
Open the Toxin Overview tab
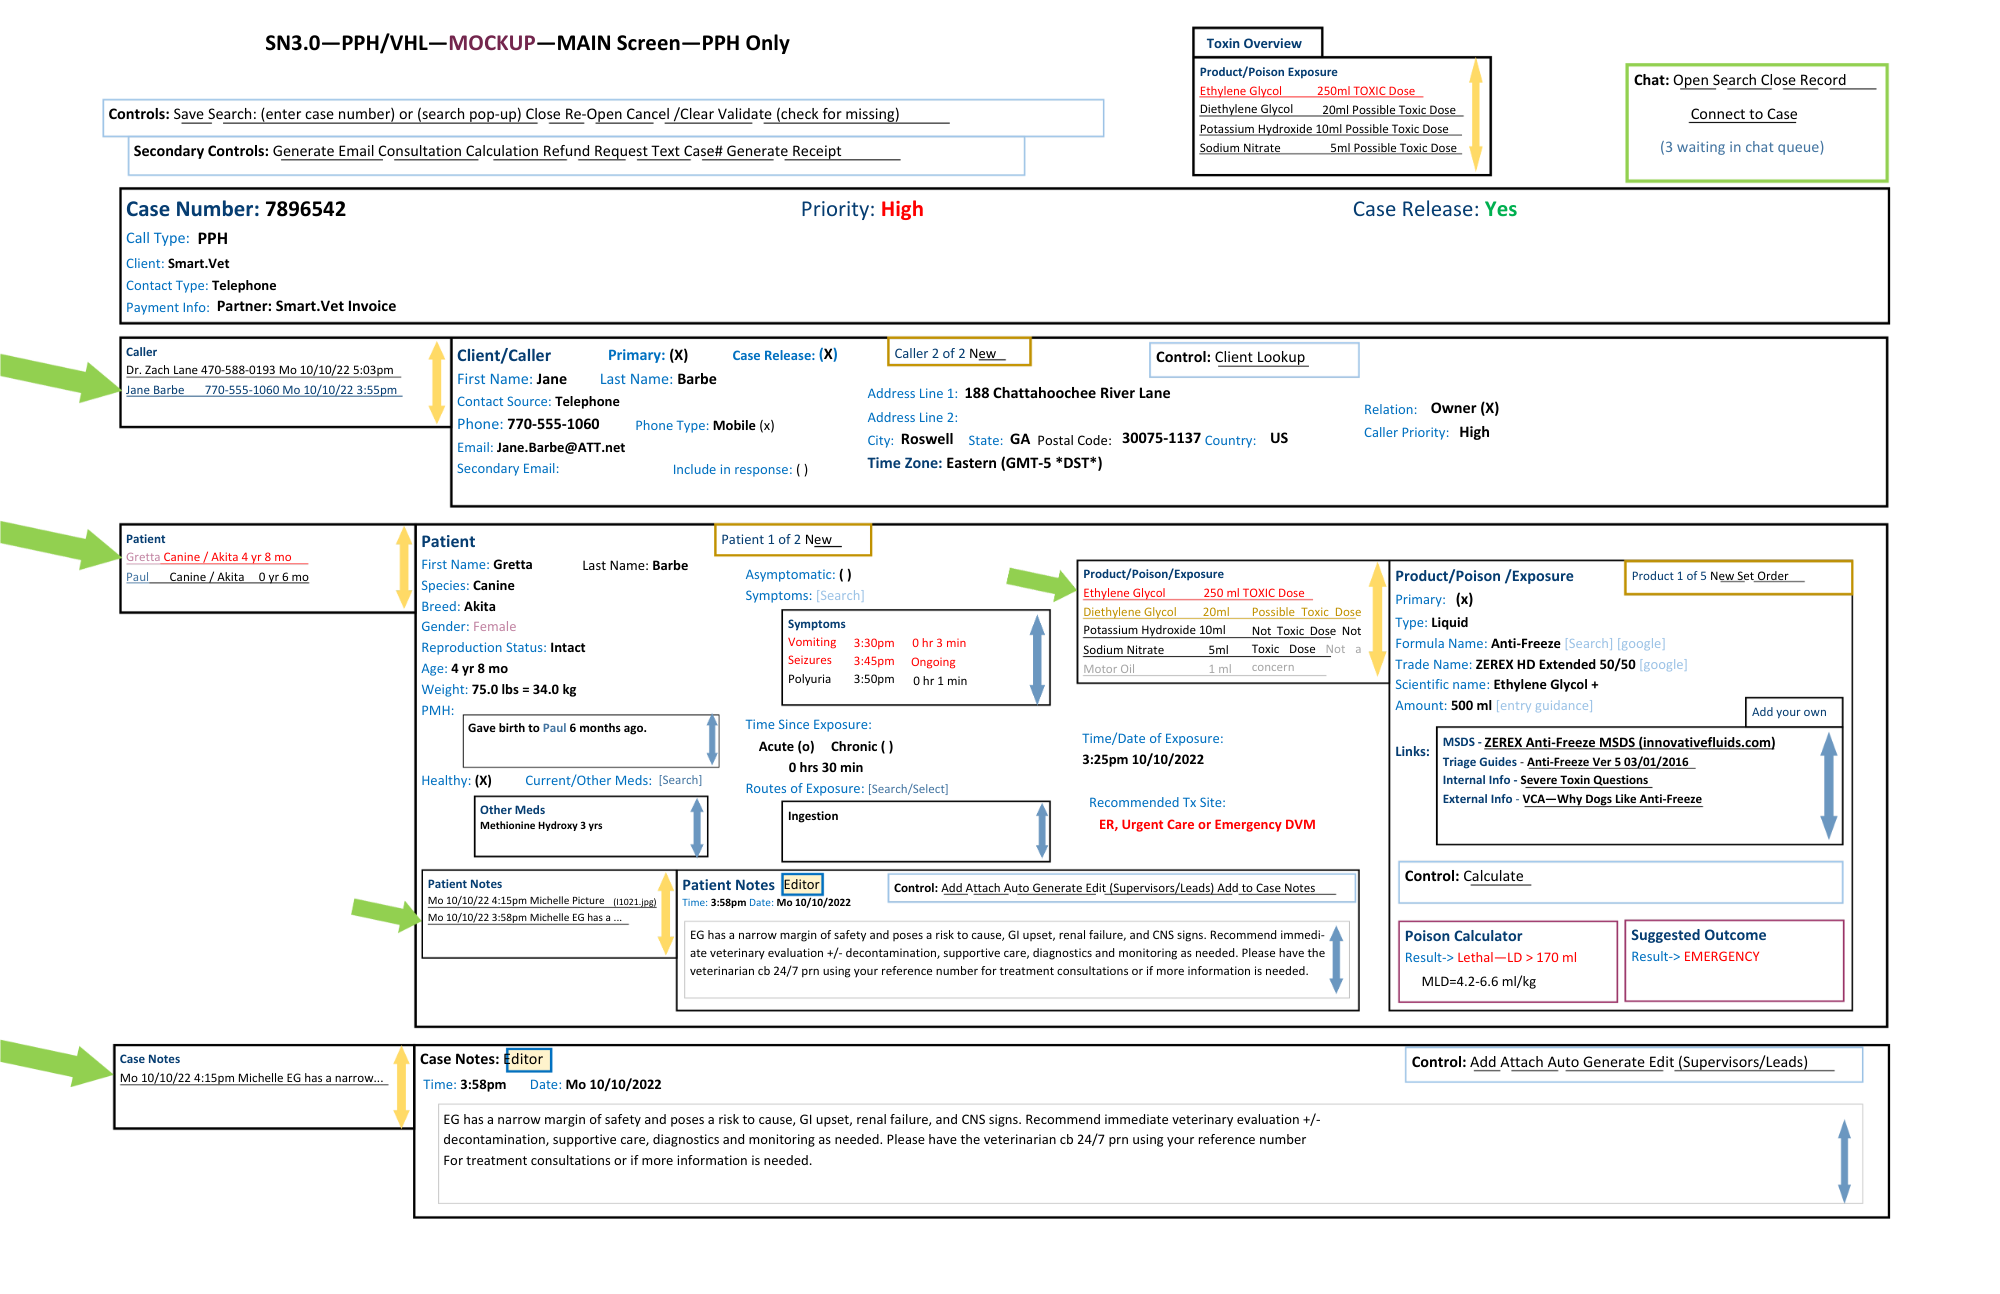tap(1256, 43)
